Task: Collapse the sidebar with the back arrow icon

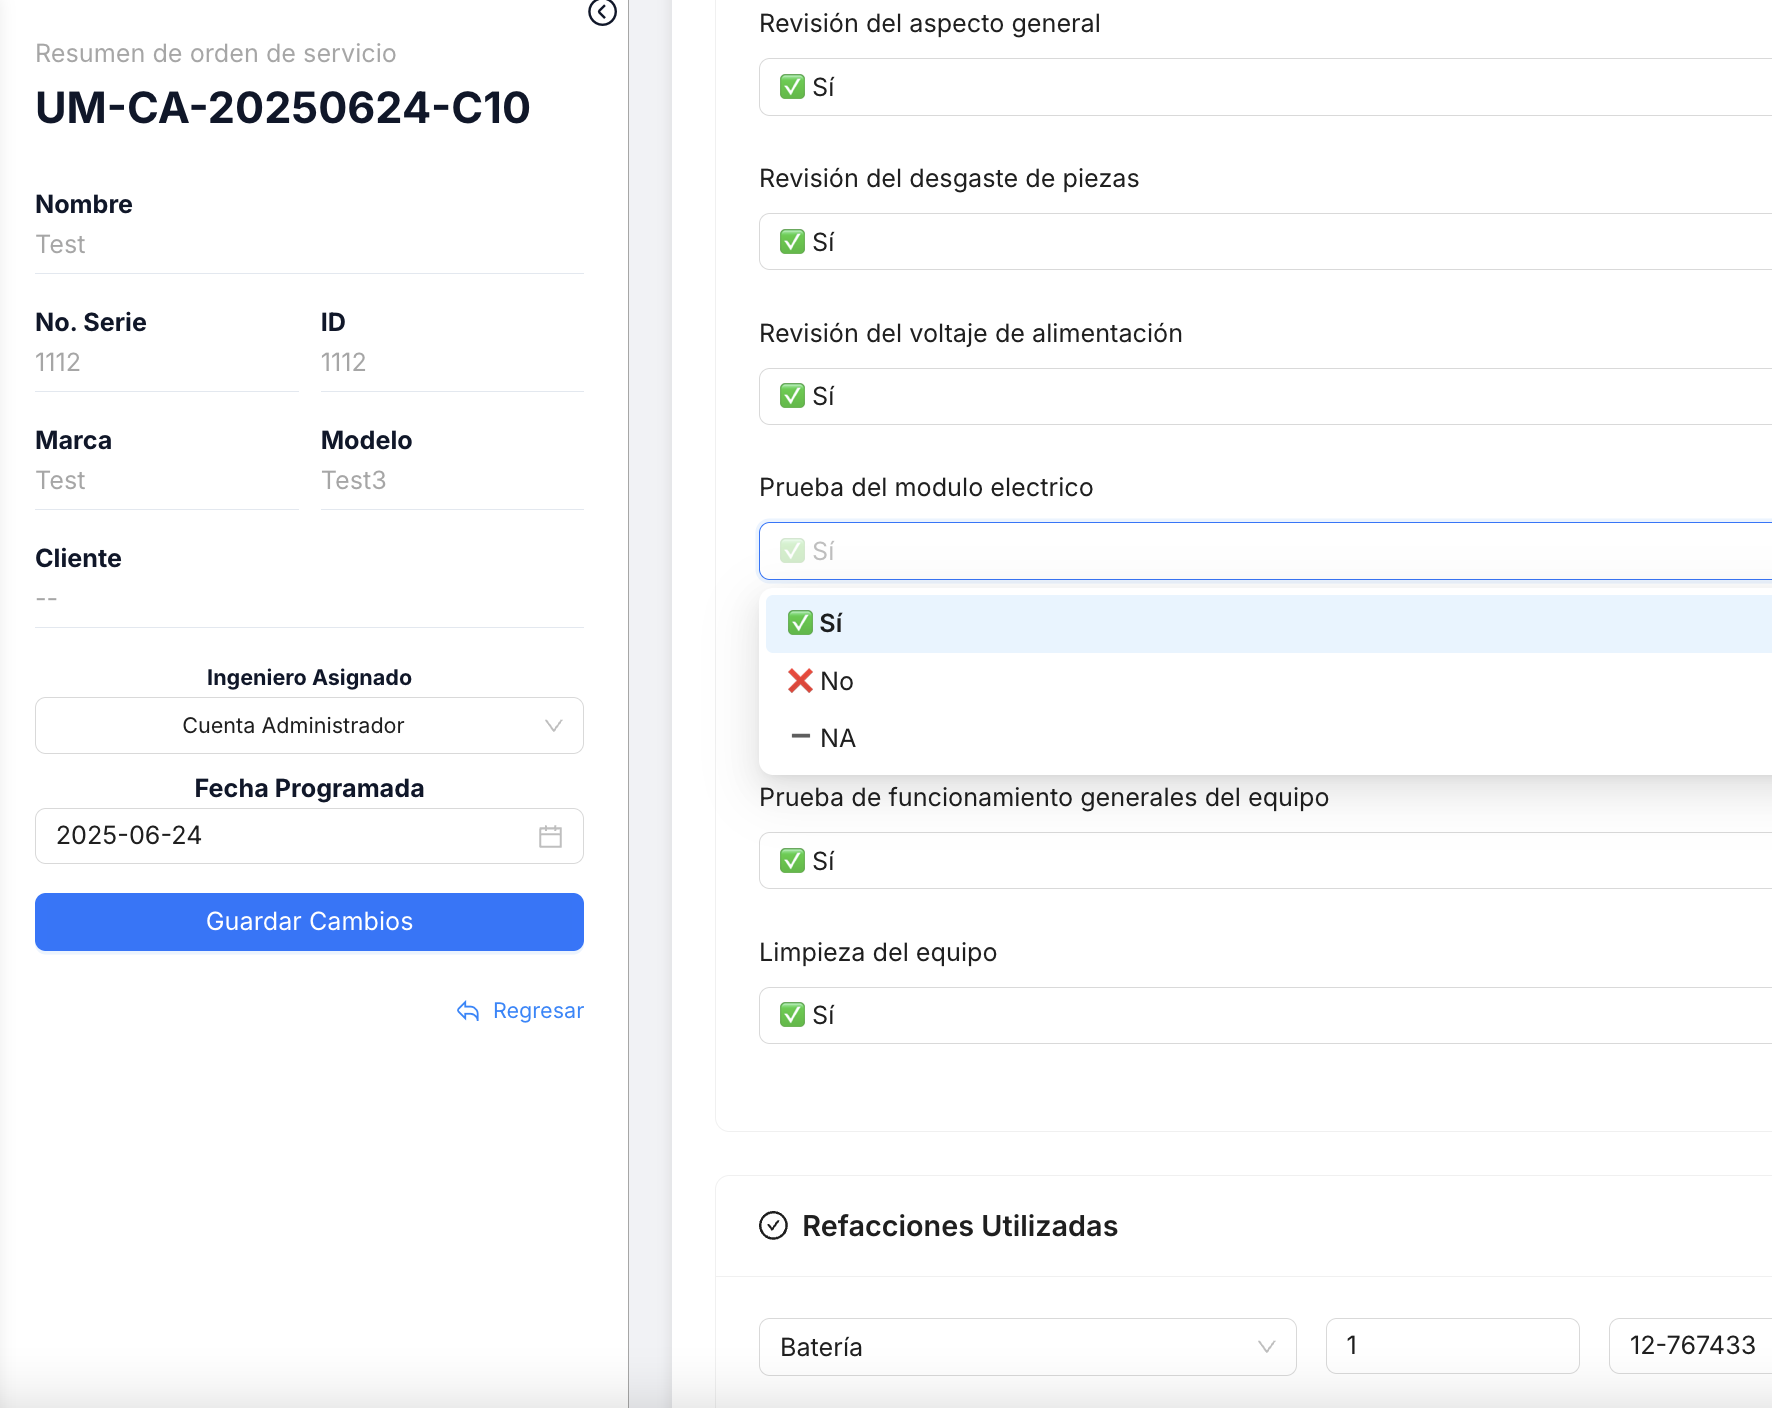Action: pyautogui.click(x=602, y=12)
